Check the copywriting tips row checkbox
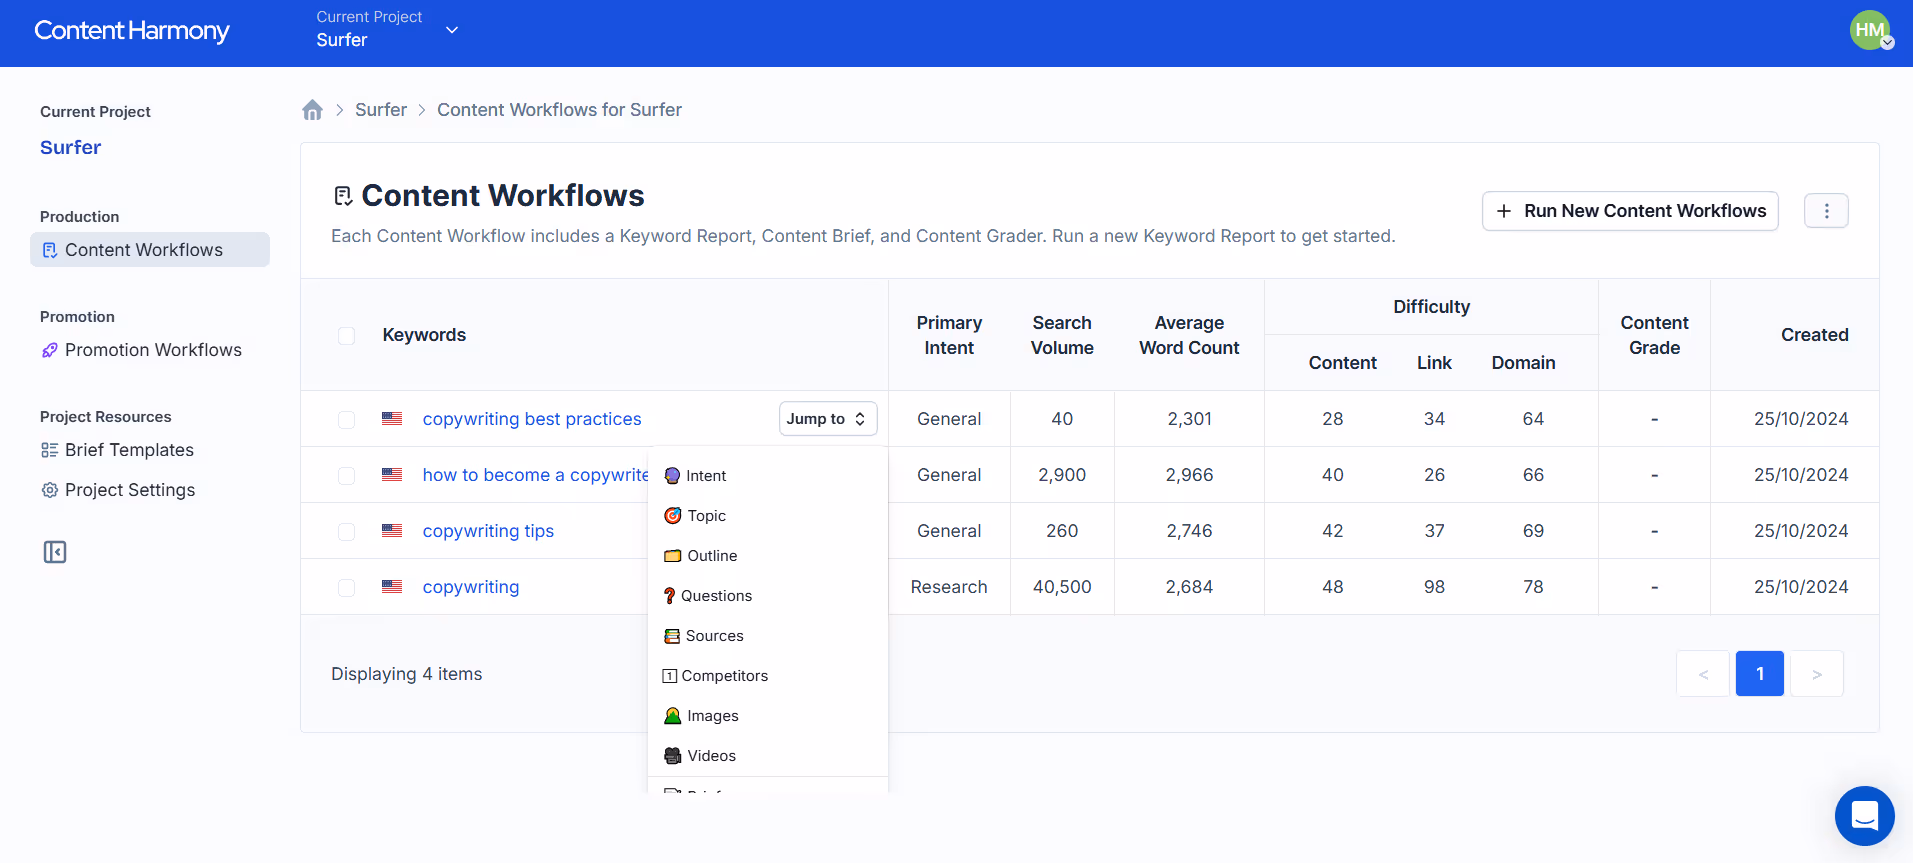The image size is (1913, 863). pyautogui.click(x=346, y=531)
